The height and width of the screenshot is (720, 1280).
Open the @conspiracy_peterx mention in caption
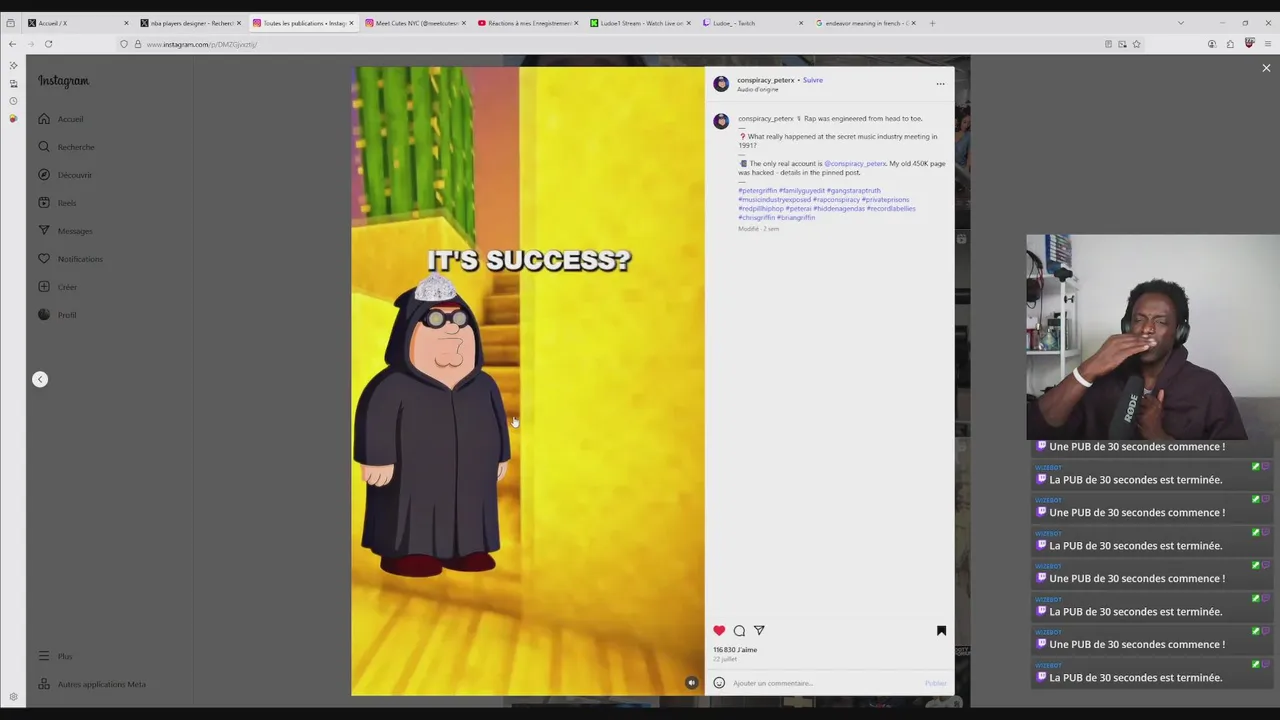(x=855, y=163)
